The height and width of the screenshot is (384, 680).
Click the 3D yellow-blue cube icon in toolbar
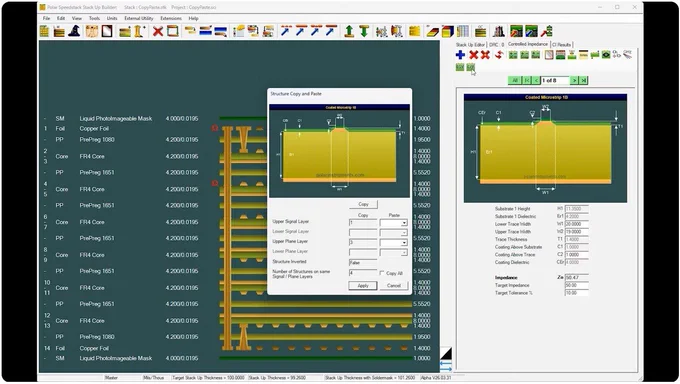pyautogui.click(x=448, y=31)
